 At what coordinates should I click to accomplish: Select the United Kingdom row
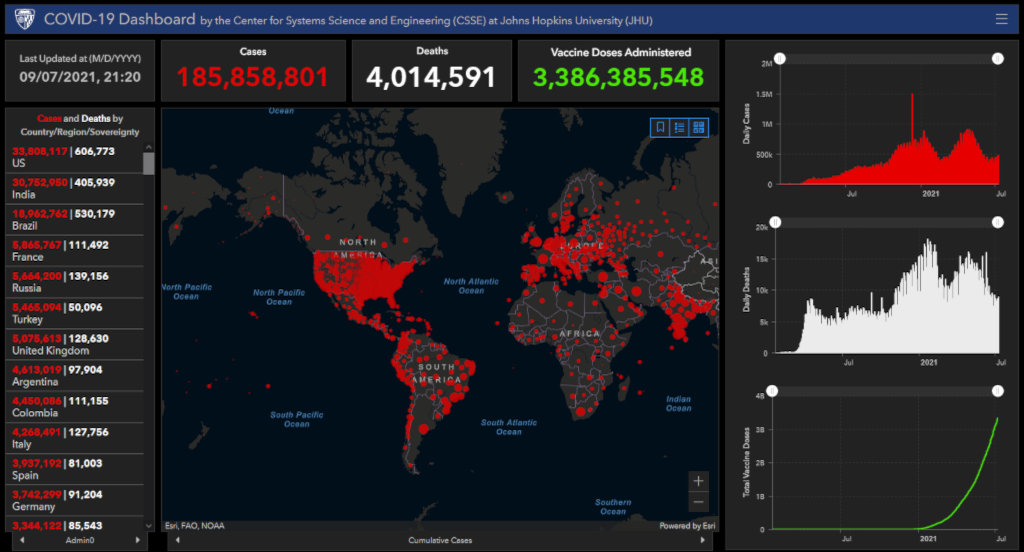[x=74, y=345]
